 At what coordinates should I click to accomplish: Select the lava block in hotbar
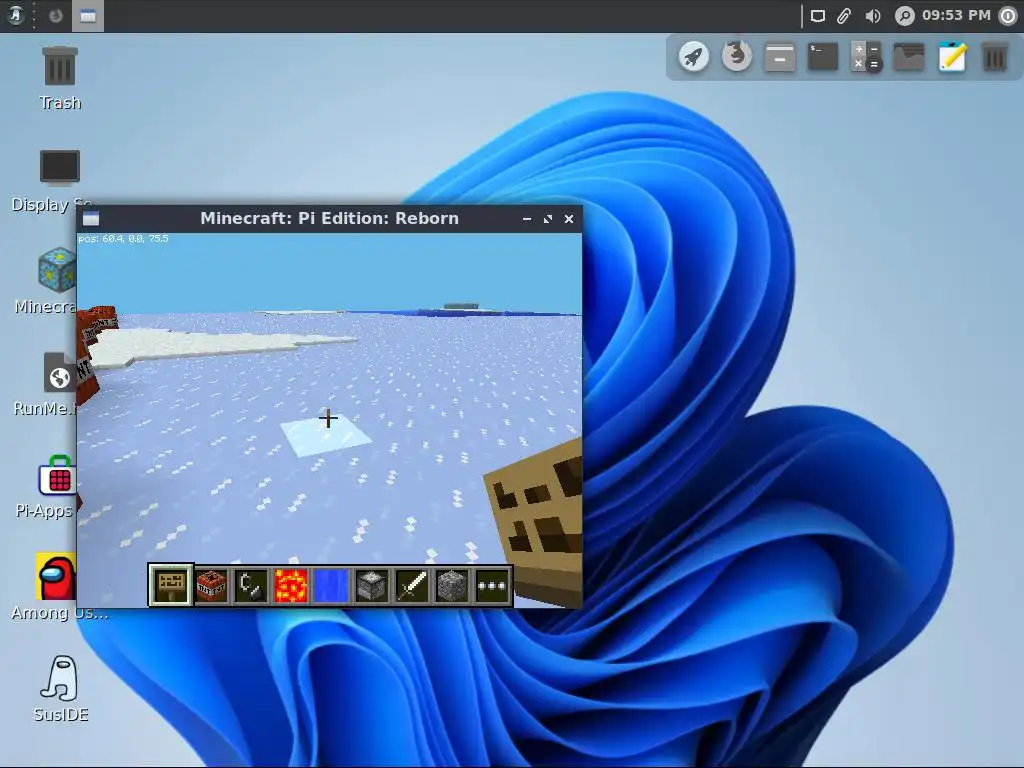tap(291, 585)
